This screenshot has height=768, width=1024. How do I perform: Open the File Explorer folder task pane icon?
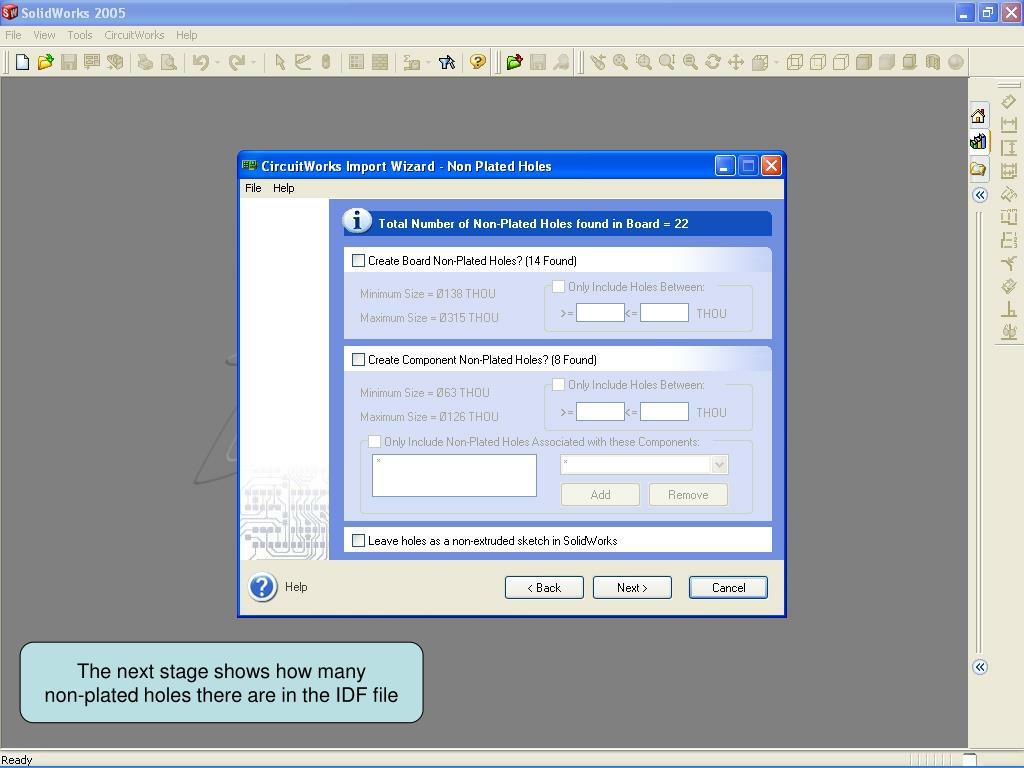pyautogui.click(x=978, y=169)
